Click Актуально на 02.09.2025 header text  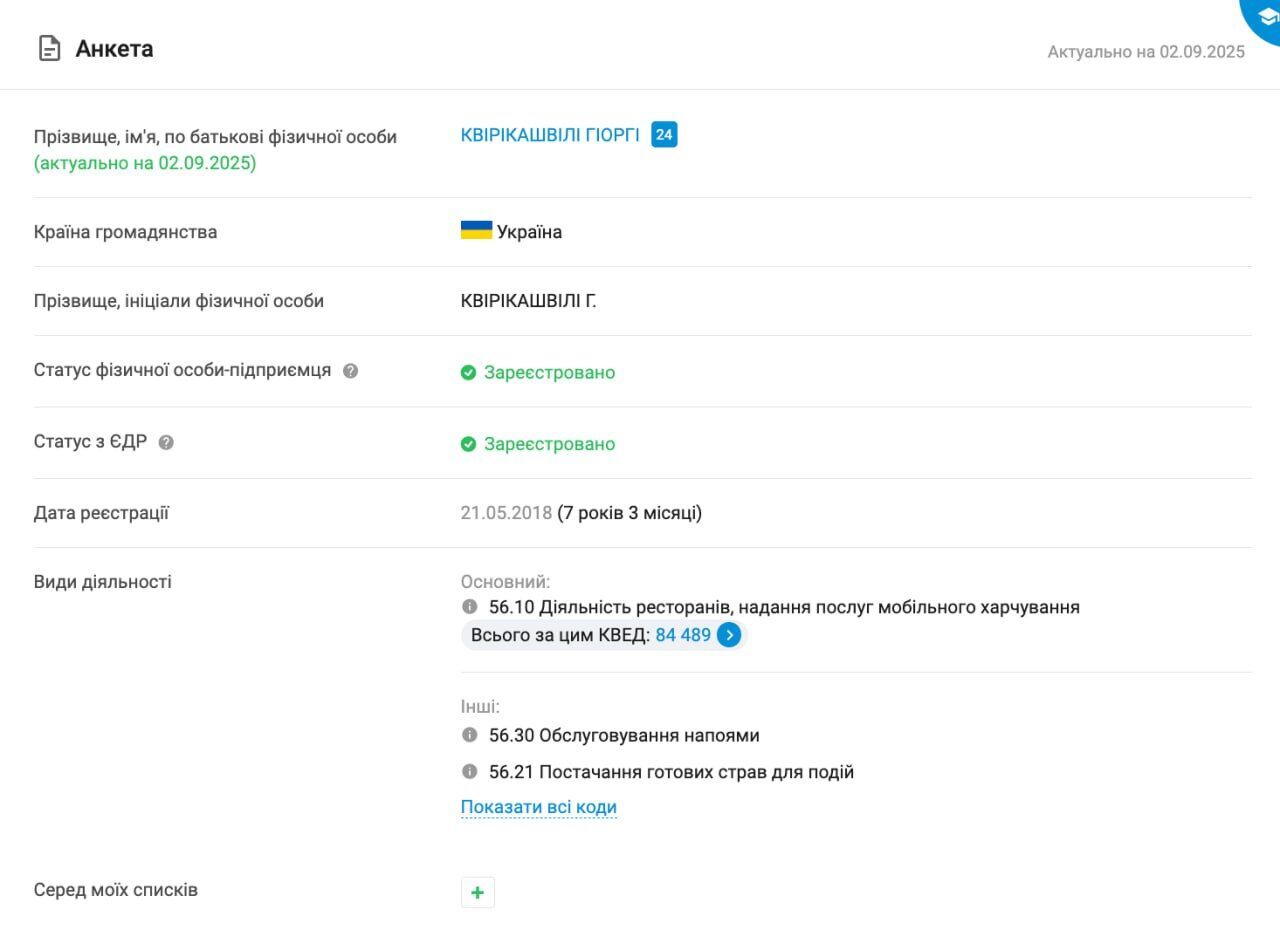click(1146, 52)
